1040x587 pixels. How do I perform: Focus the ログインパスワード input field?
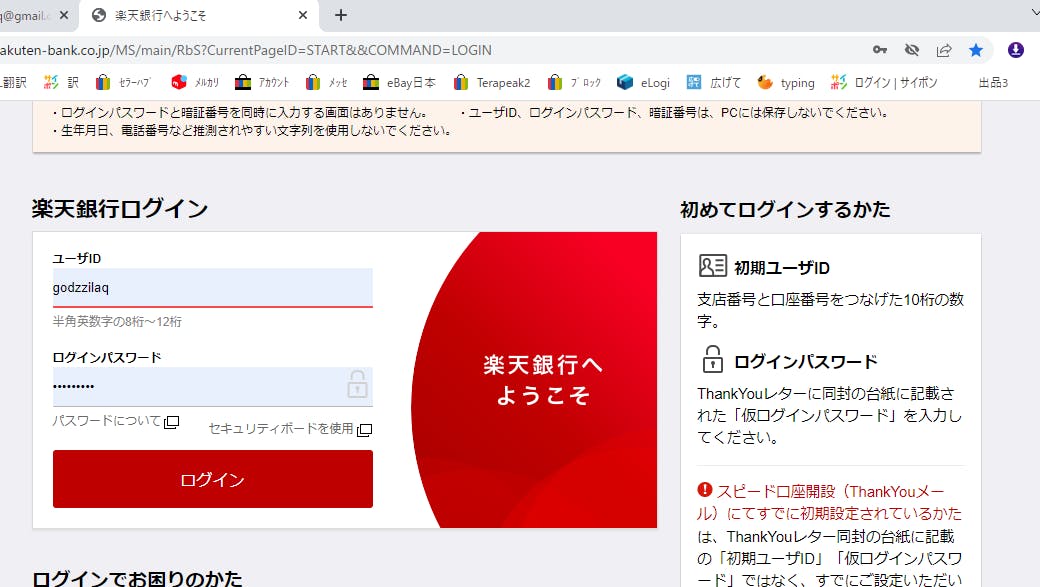[x=213, y=386]
